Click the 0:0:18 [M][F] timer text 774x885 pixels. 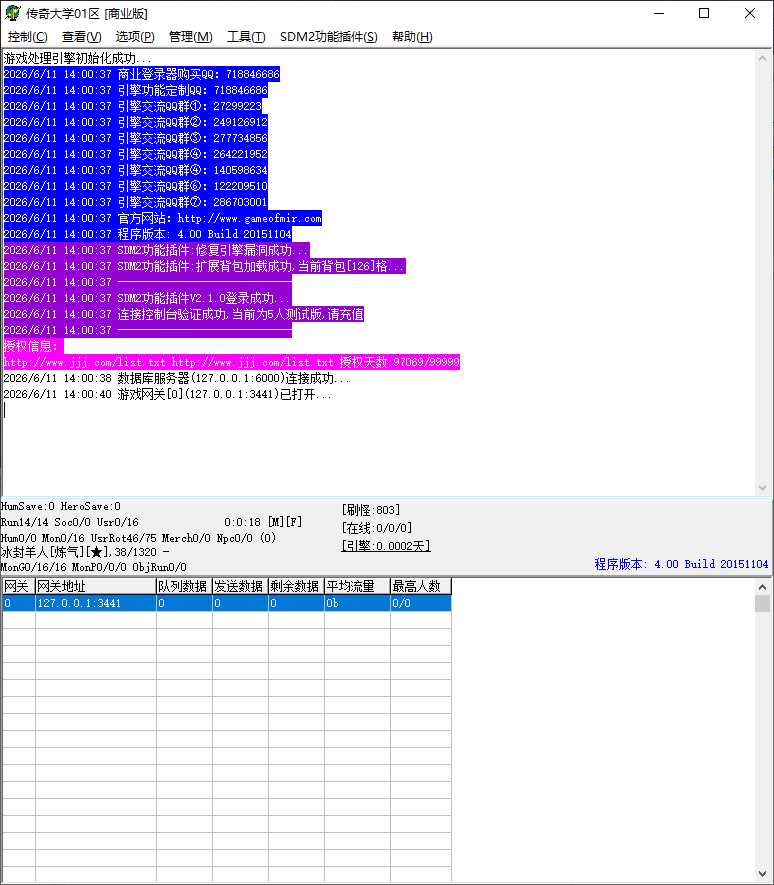coord(263,522)
